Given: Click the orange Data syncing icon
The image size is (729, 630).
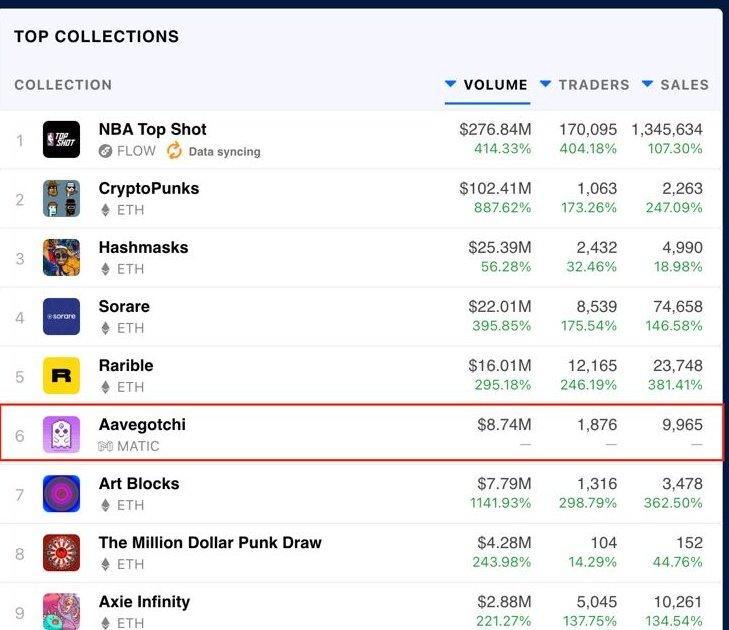Looking at the screenshot, I should pyautogui.click(x=174, y=151).
